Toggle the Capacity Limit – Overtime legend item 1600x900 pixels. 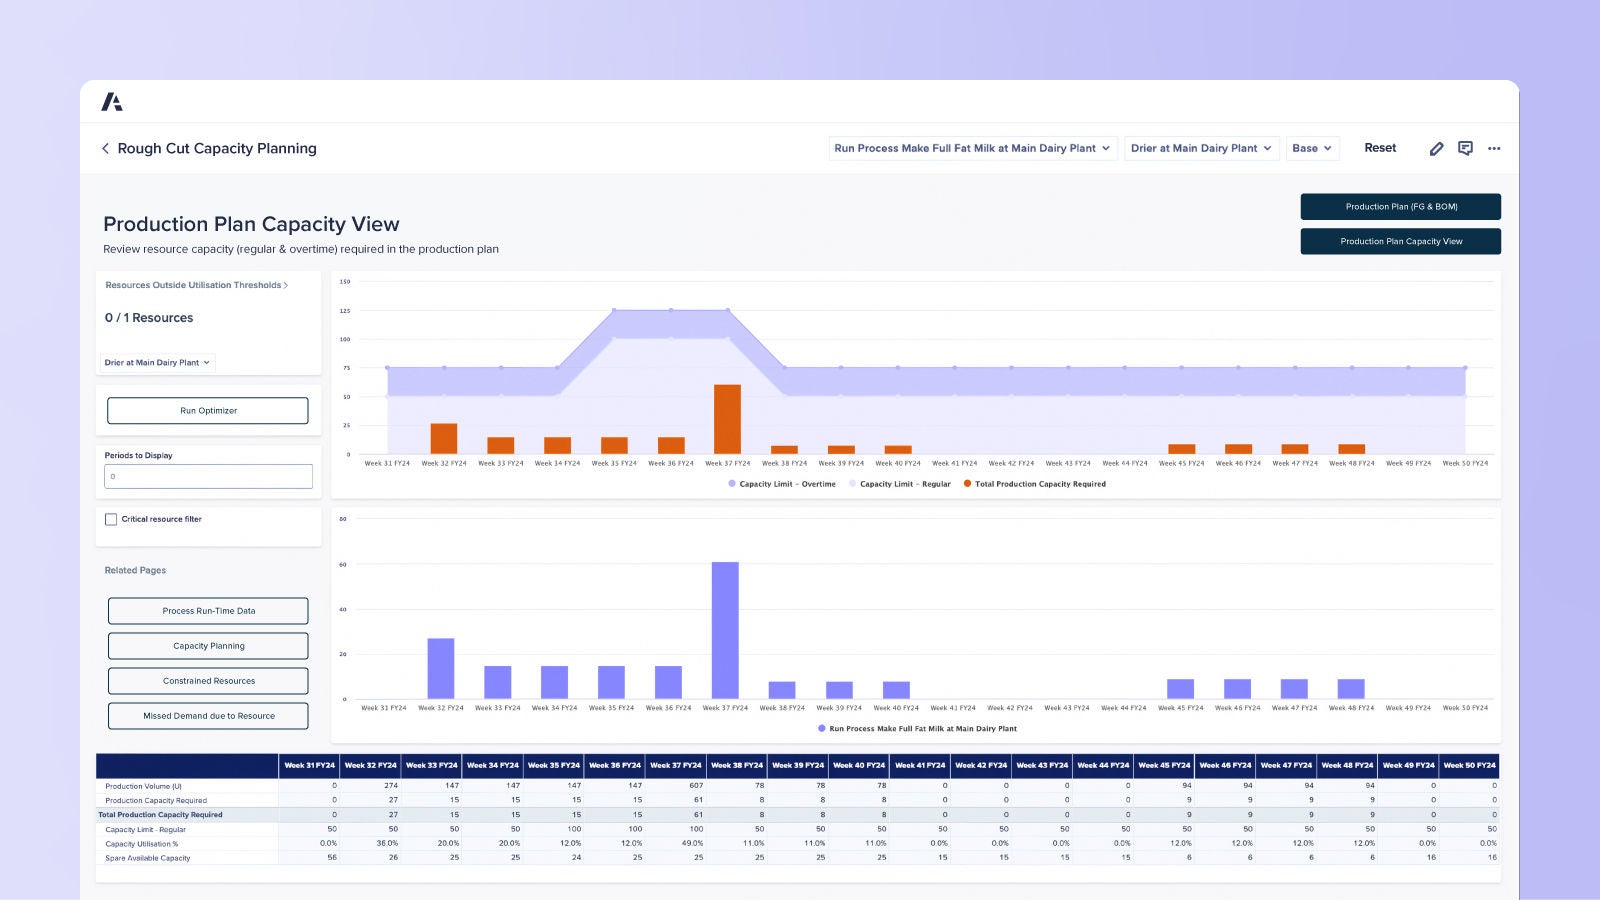pyautogui.click(x=782, y=484)
